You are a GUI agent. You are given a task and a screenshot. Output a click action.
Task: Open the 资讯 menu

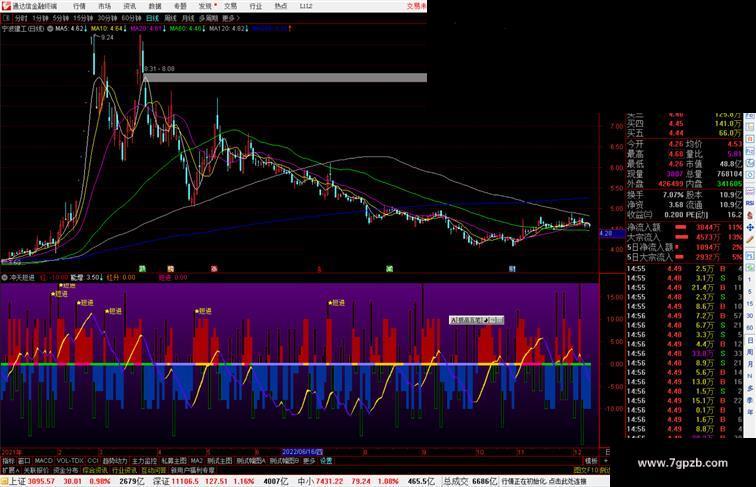(129, 6)
